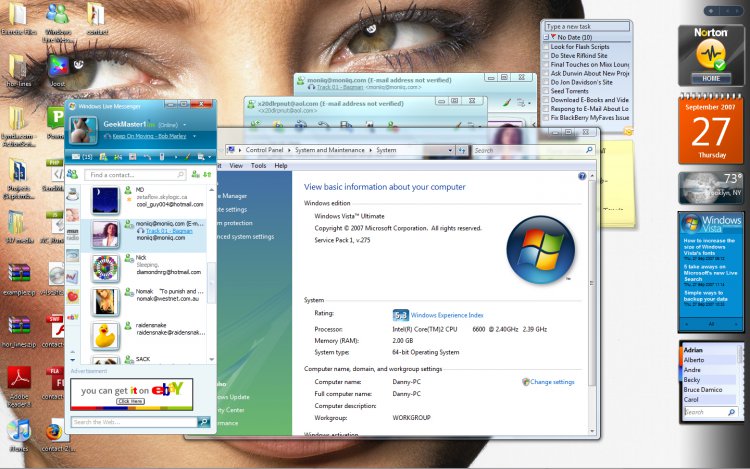Click the contact list vertical scrollbar down arrow
This screenshot has height=469, width=750.
211,359
